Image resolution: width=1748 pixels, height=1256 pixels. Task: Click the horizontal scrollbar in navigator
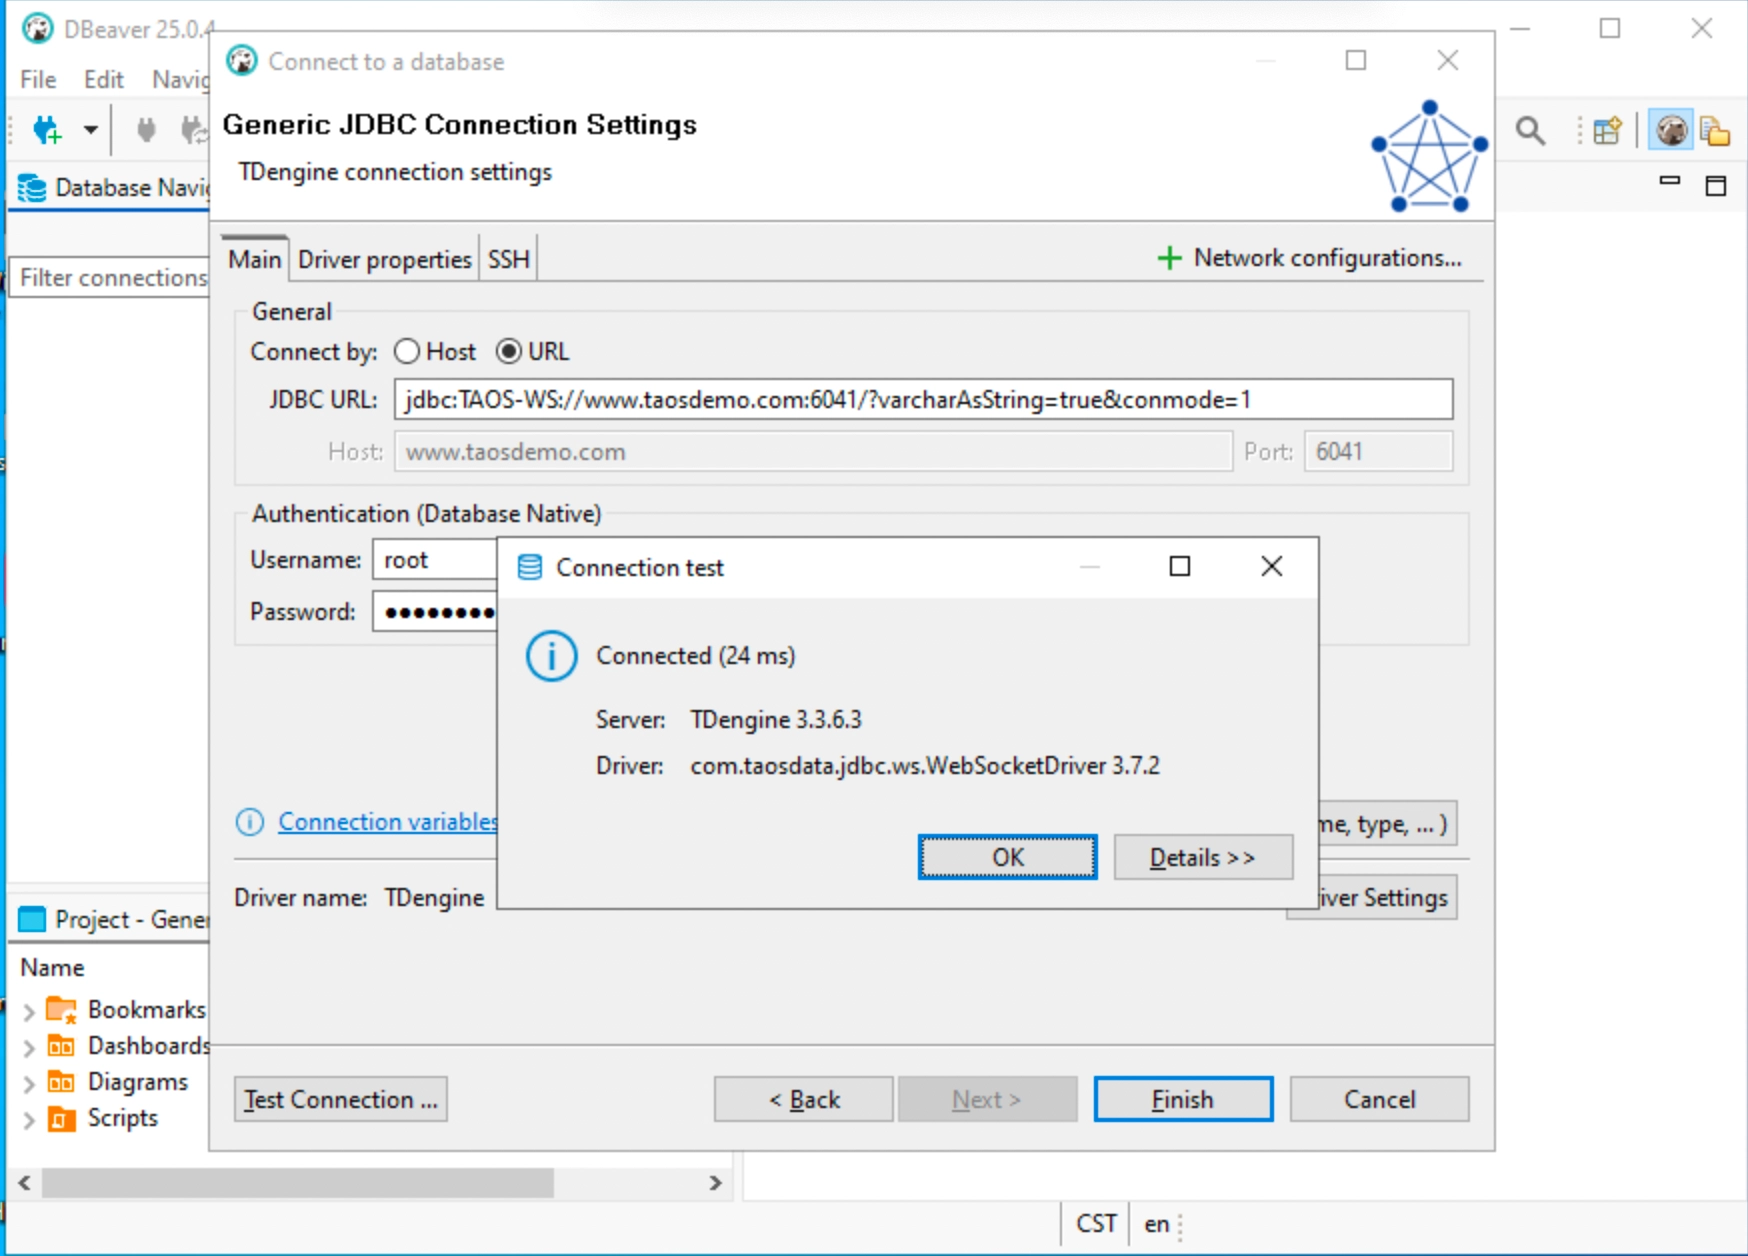tap(298, 1183)
